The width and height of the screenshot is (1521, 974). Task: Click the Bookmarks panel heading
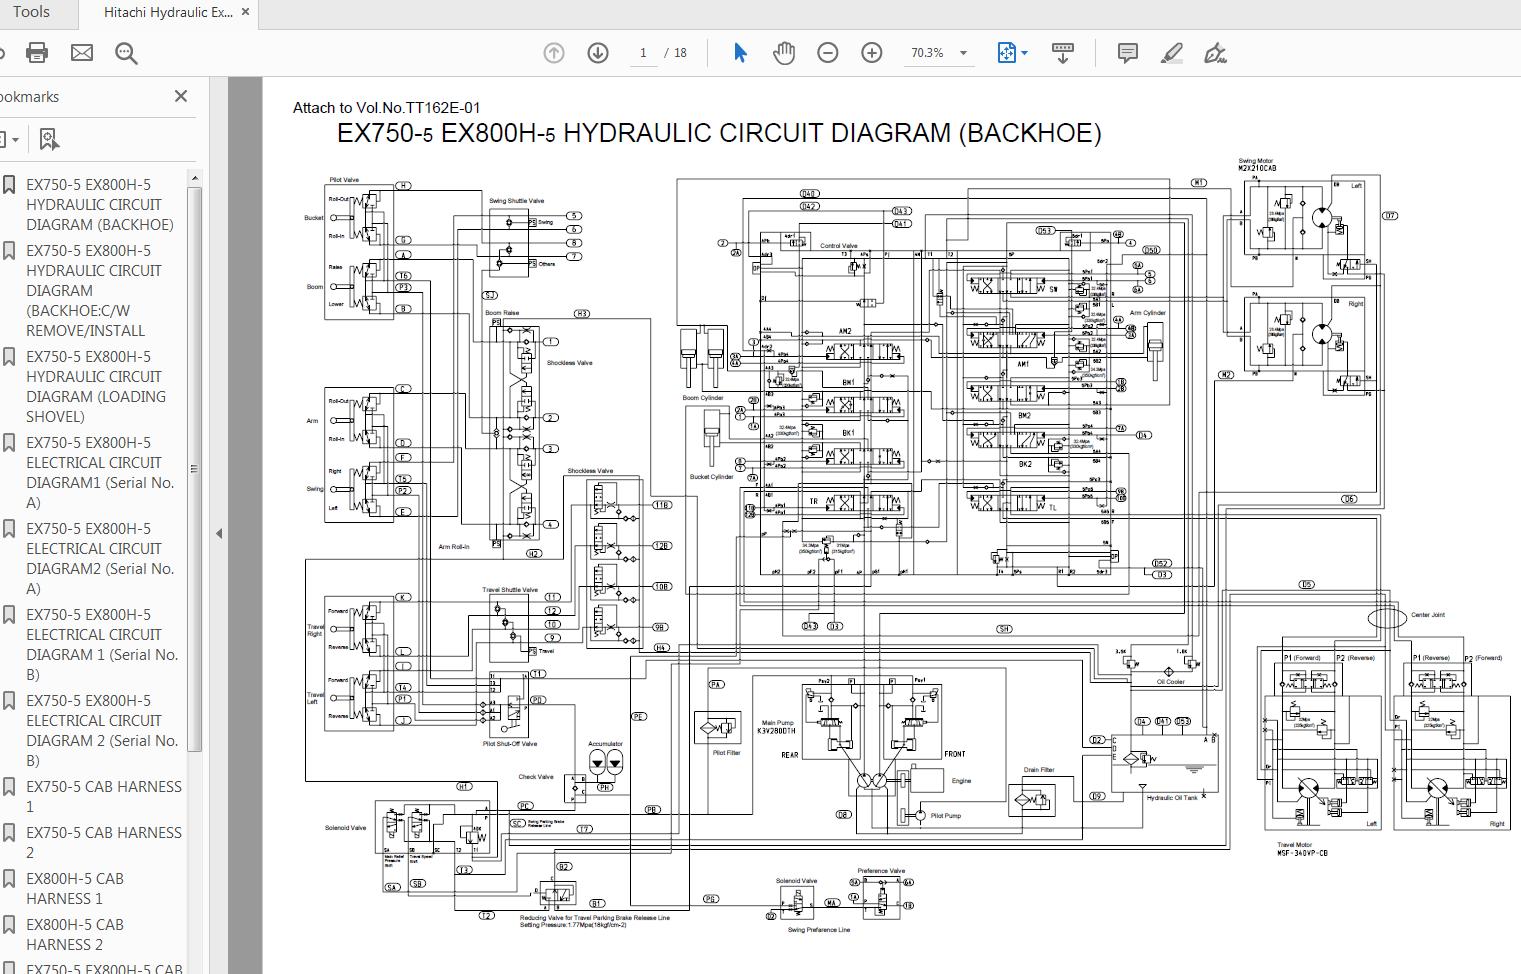coord(30,97)
